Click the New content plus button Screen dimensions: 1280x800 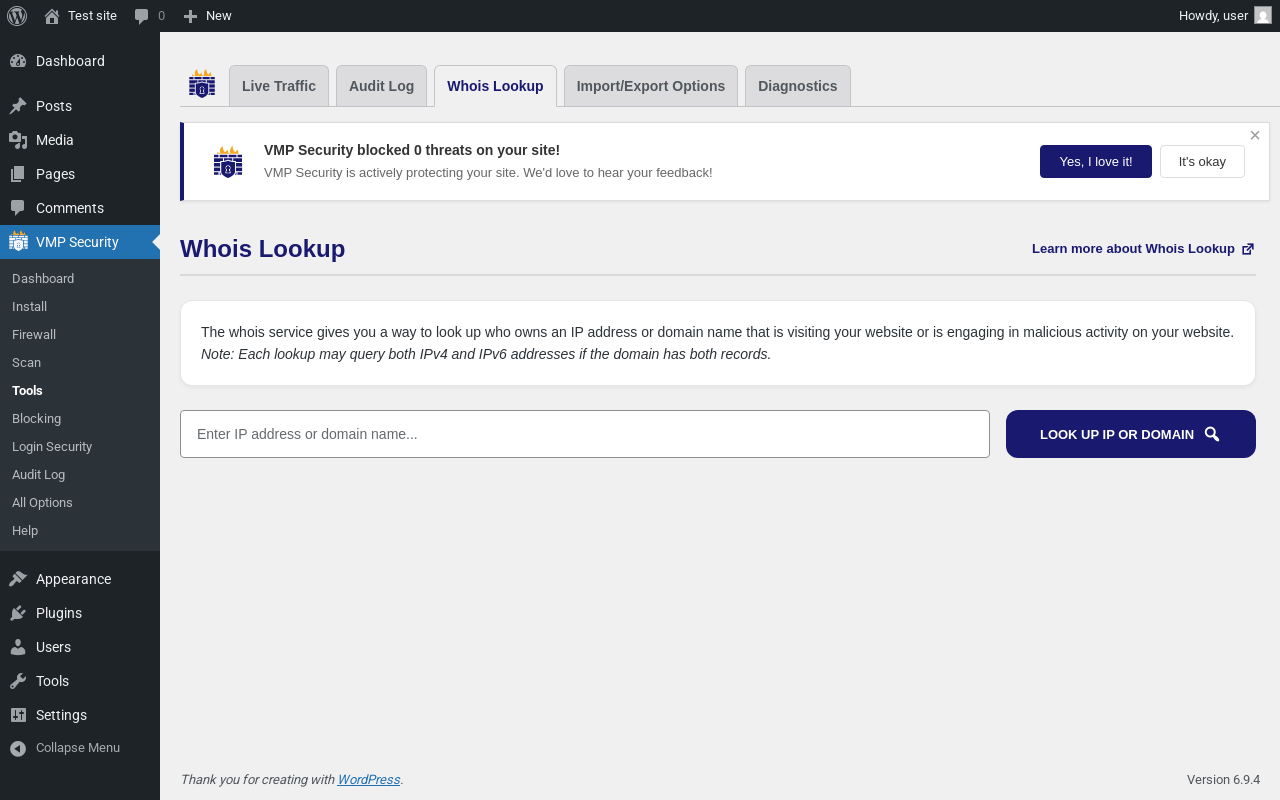tap(207, 16)
